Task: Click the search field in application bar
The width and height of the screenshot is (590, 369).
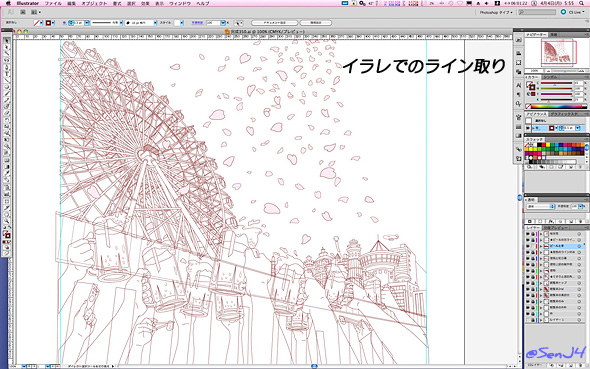Action: click(x=537, y=12)
